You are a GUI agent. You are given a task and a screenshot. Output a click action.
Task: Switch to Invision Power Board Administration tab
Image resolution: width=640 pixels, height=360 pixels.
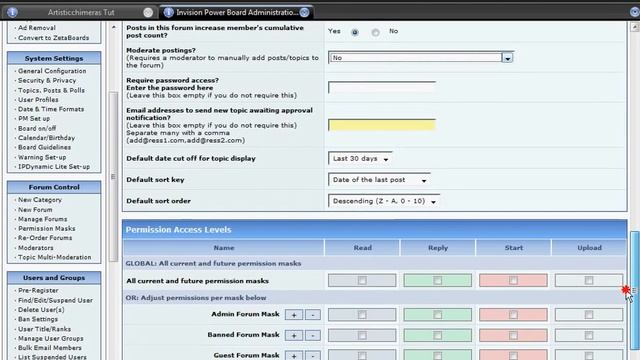(236, 12)
